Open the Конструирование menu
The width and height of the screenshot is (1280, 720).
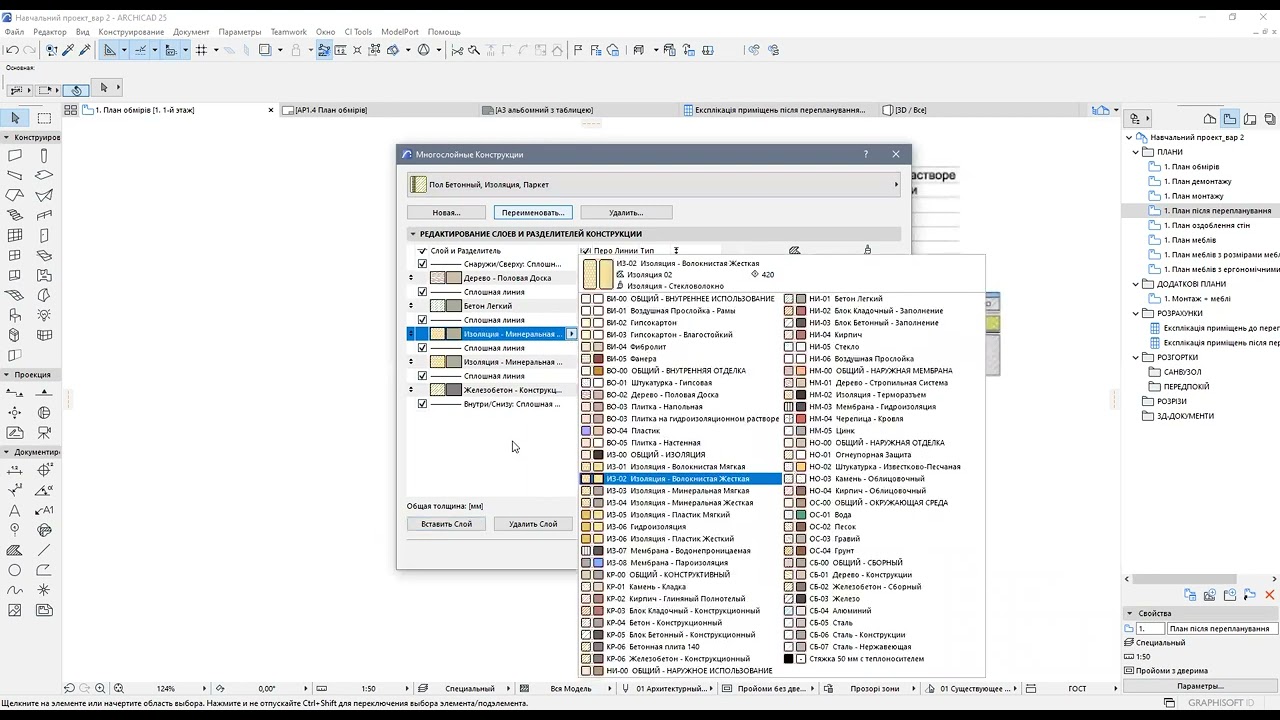(x=131, y=32)
